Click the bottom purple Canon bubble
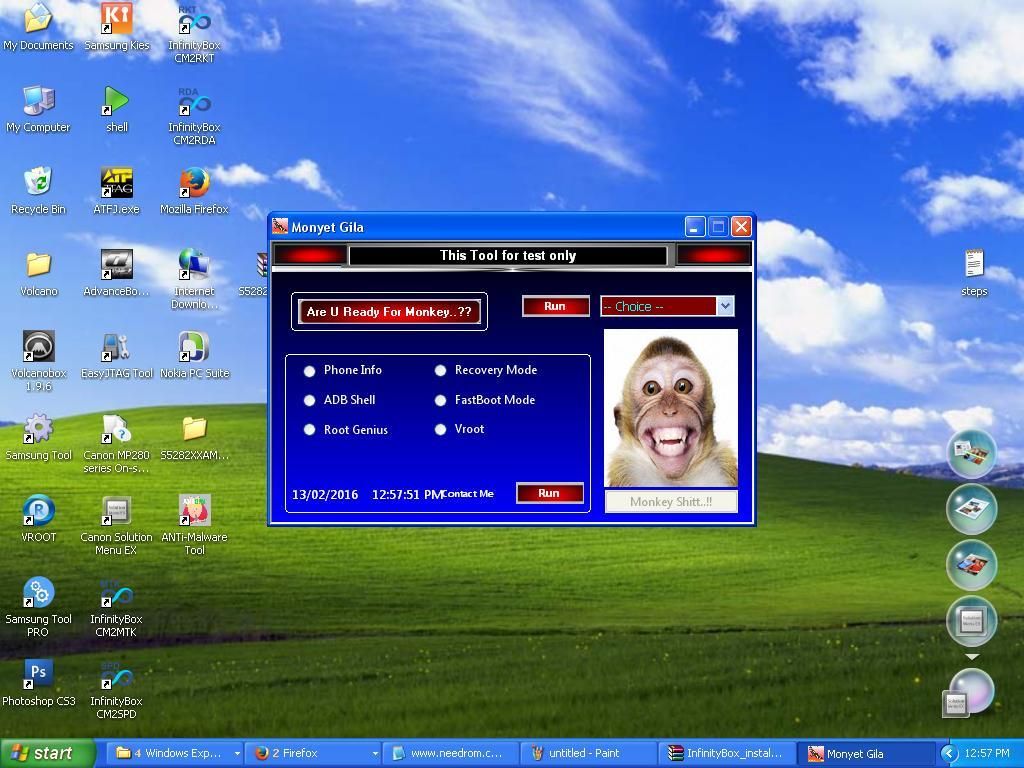The height and width of the screenshot is (768, 1024). 970,692
